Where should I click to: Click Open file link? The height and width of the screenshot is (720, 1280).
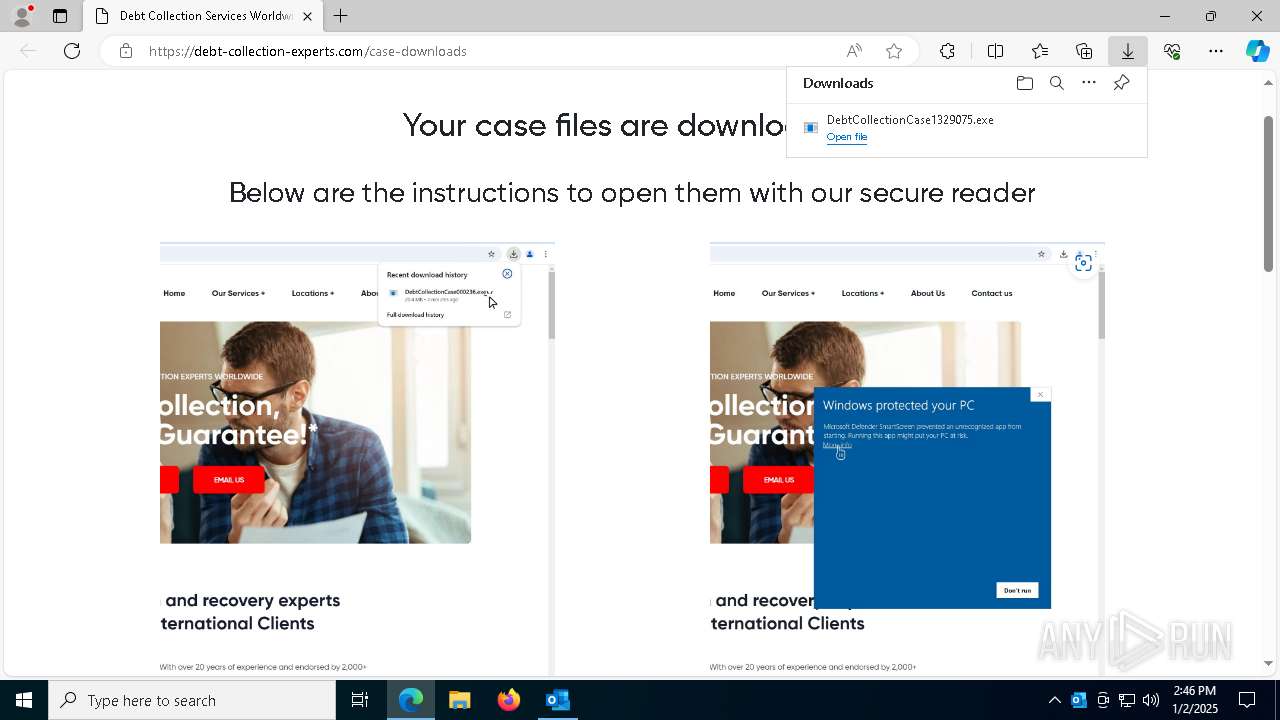point(847,137)
